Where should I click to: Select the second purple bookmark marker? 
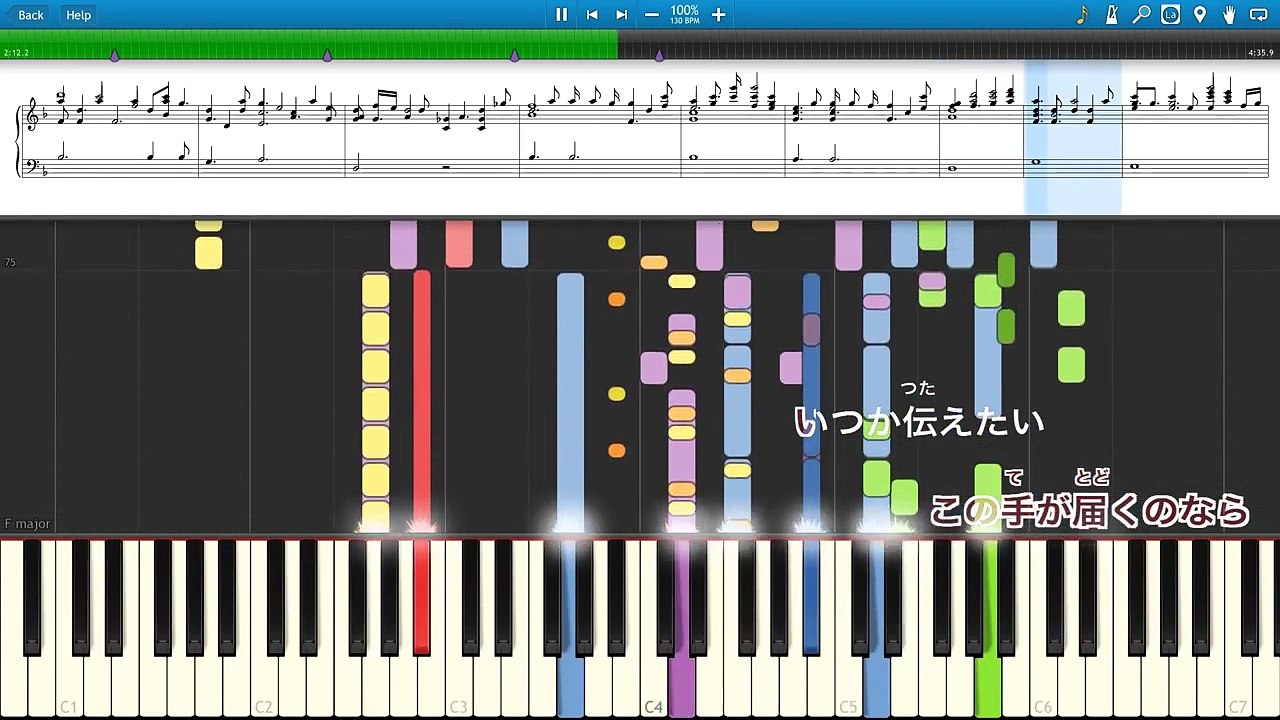tap(328, 55)
